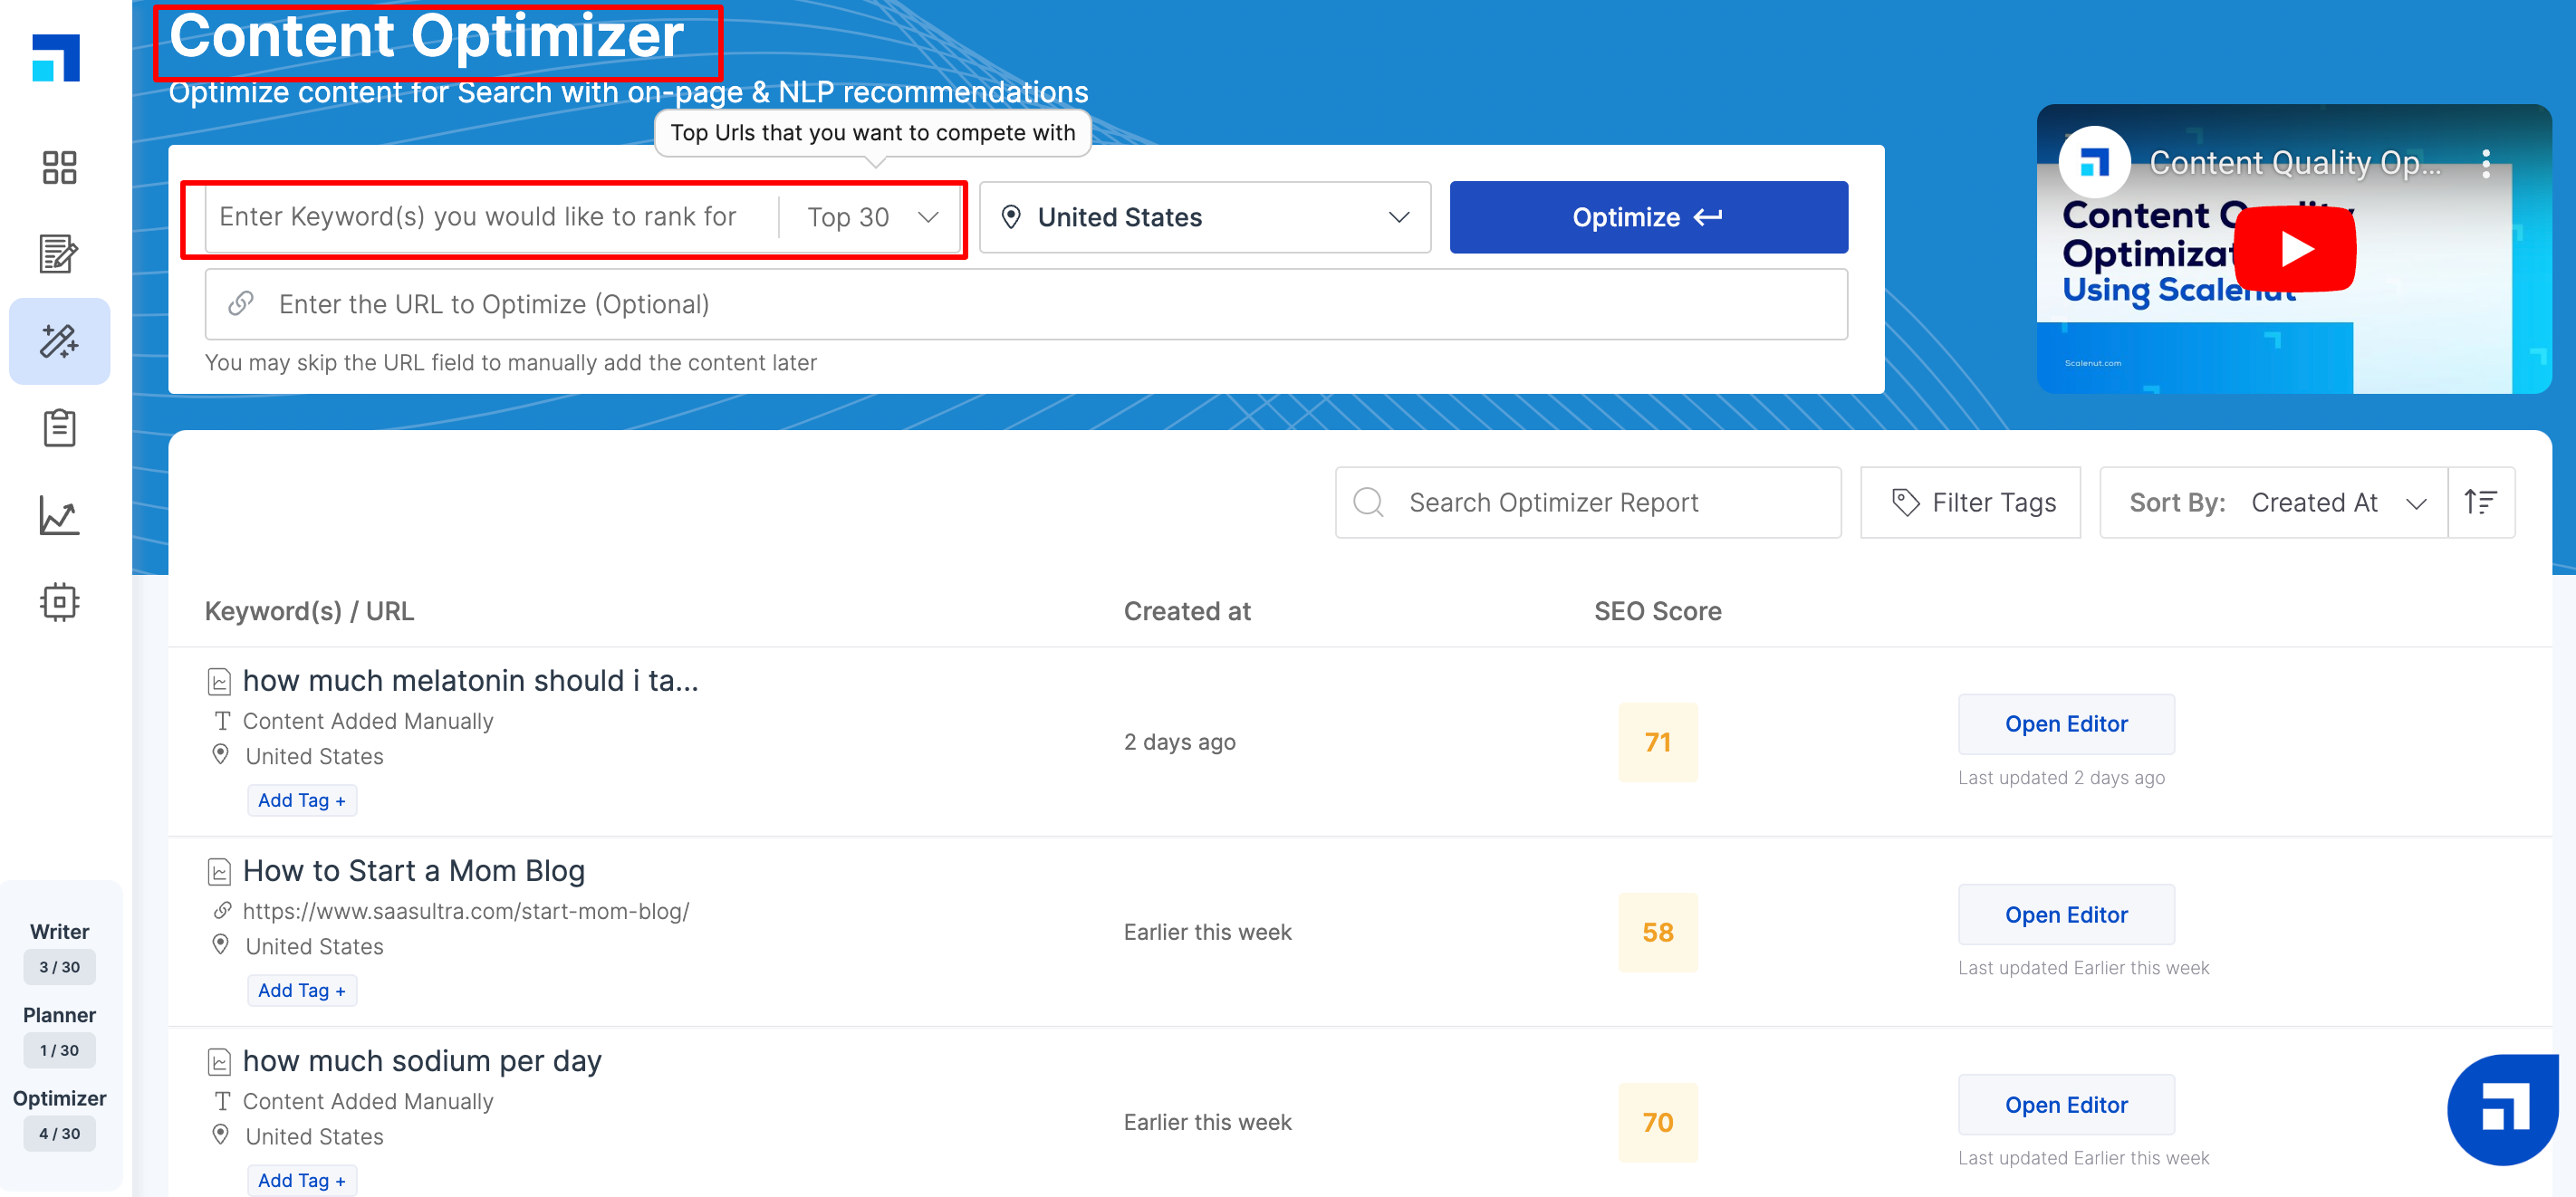2576x1197 pixels.
Task: Play the Content Quality Optimization video
Action: click(2294, 248)
